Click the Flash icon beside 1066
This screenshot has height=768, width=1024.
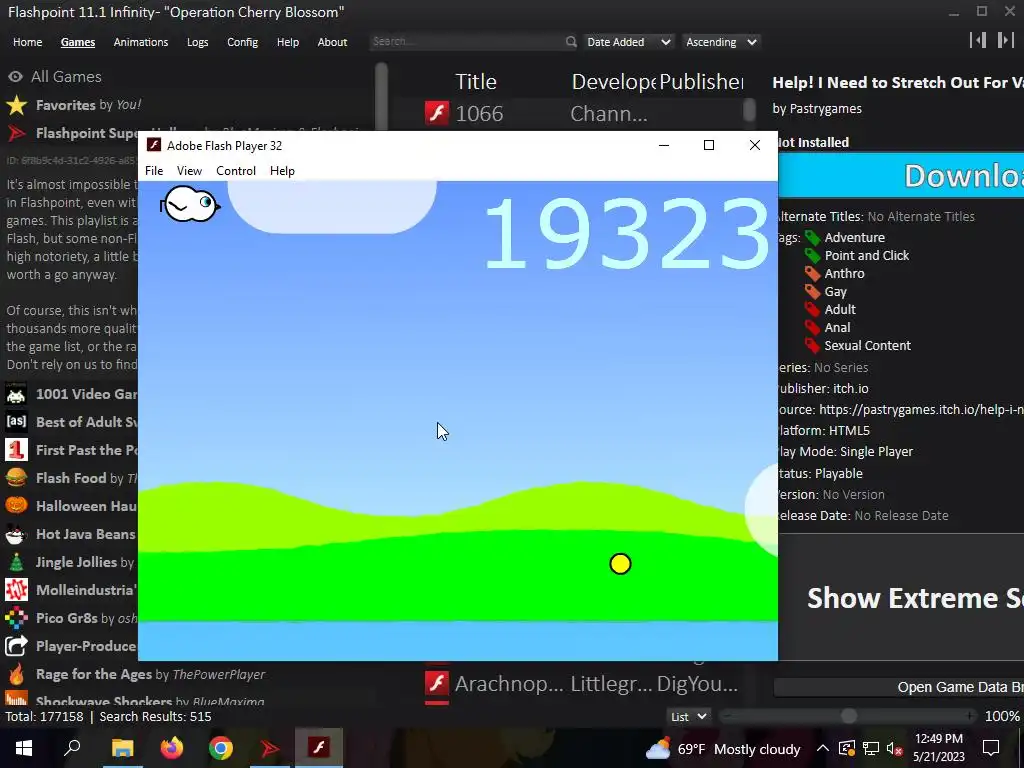pos(437,113)
